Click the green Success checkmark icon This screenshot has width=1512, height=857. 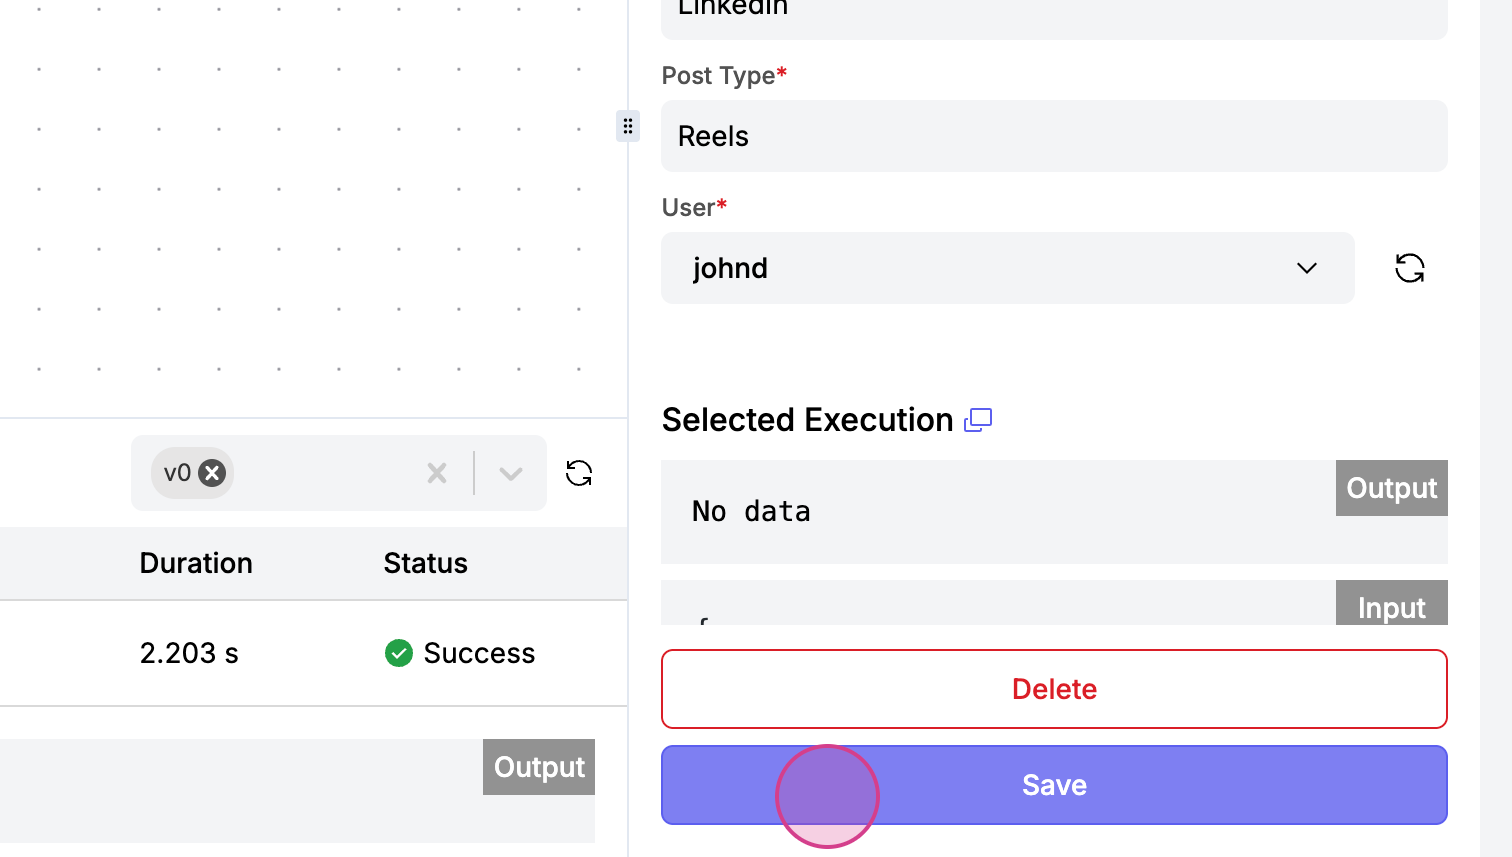click(399, 653)
